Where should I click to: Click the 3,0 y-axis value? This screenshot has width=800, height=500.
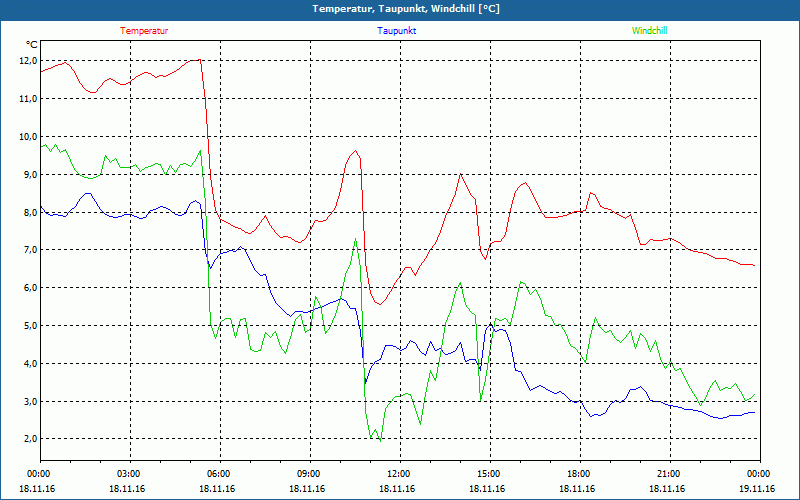pos(29,402)
